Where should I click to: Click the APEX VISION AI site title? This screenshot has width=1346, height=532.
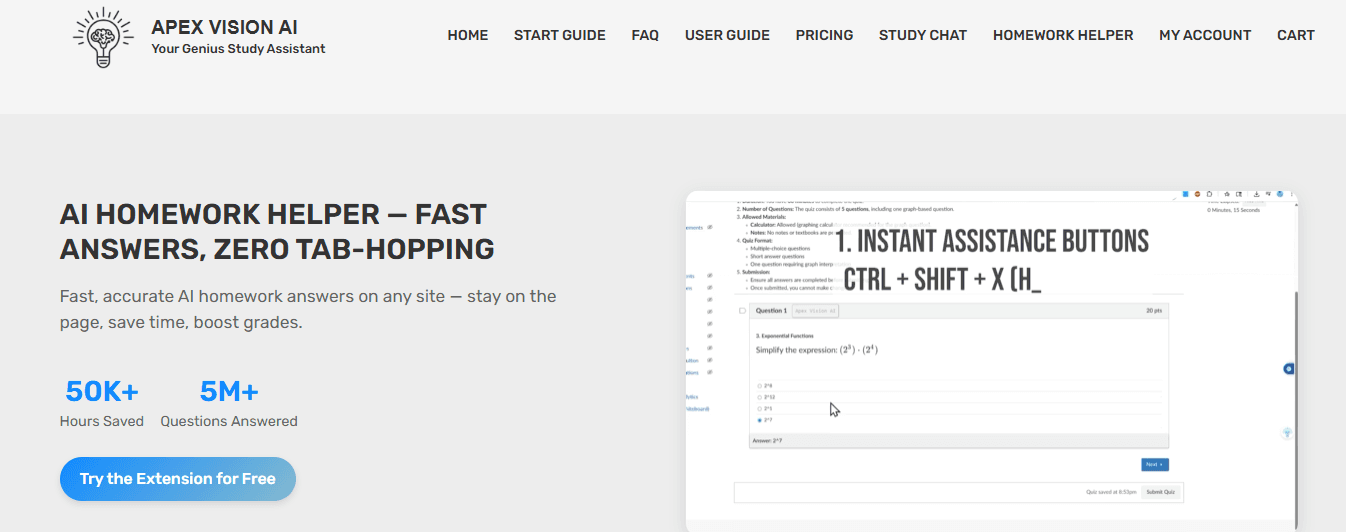(224, 27)
